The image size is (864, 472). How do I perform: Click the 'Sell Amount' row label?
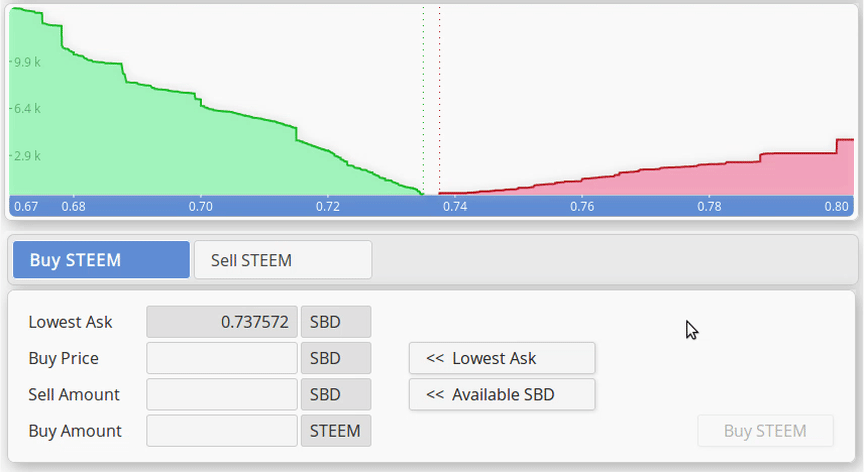(74, 394)
